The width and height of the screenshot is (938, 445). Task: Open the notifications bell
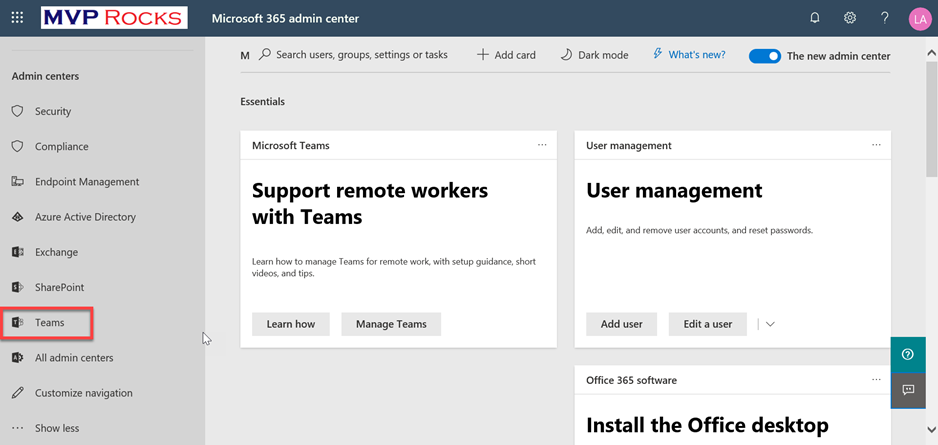pos(814,18)
